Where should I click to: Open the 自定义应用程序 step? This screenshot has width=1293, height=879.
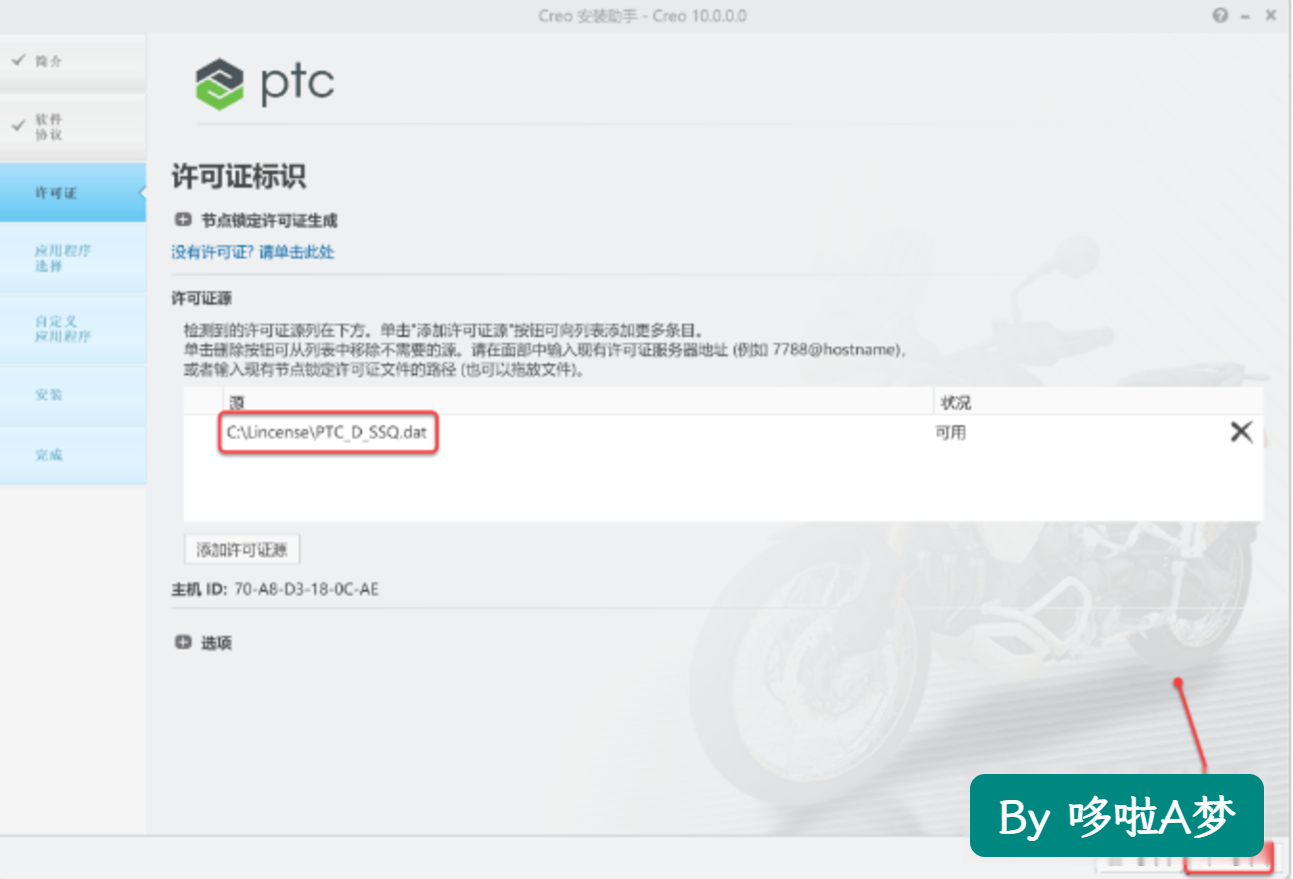coord(73,329)
